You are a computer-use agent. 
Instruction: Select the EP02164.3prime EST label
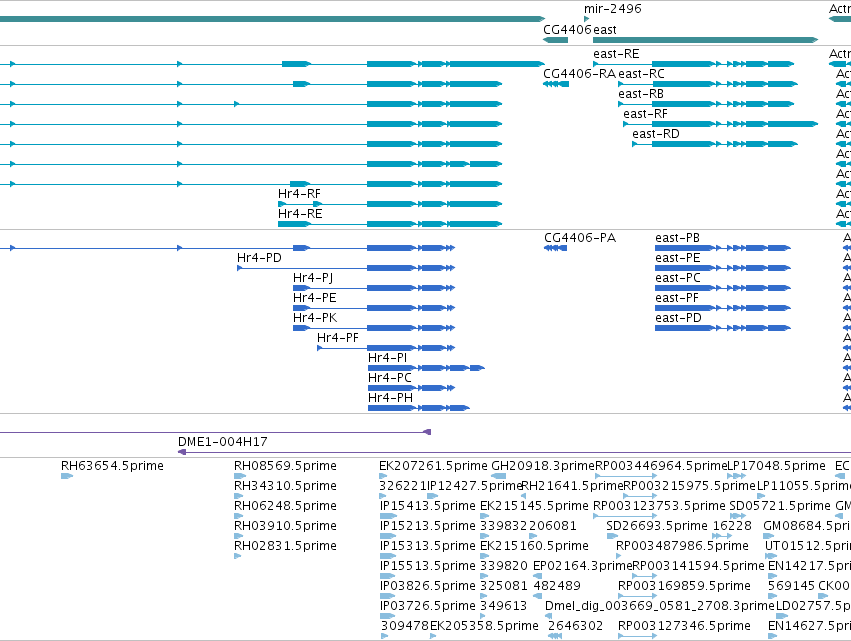582,566
